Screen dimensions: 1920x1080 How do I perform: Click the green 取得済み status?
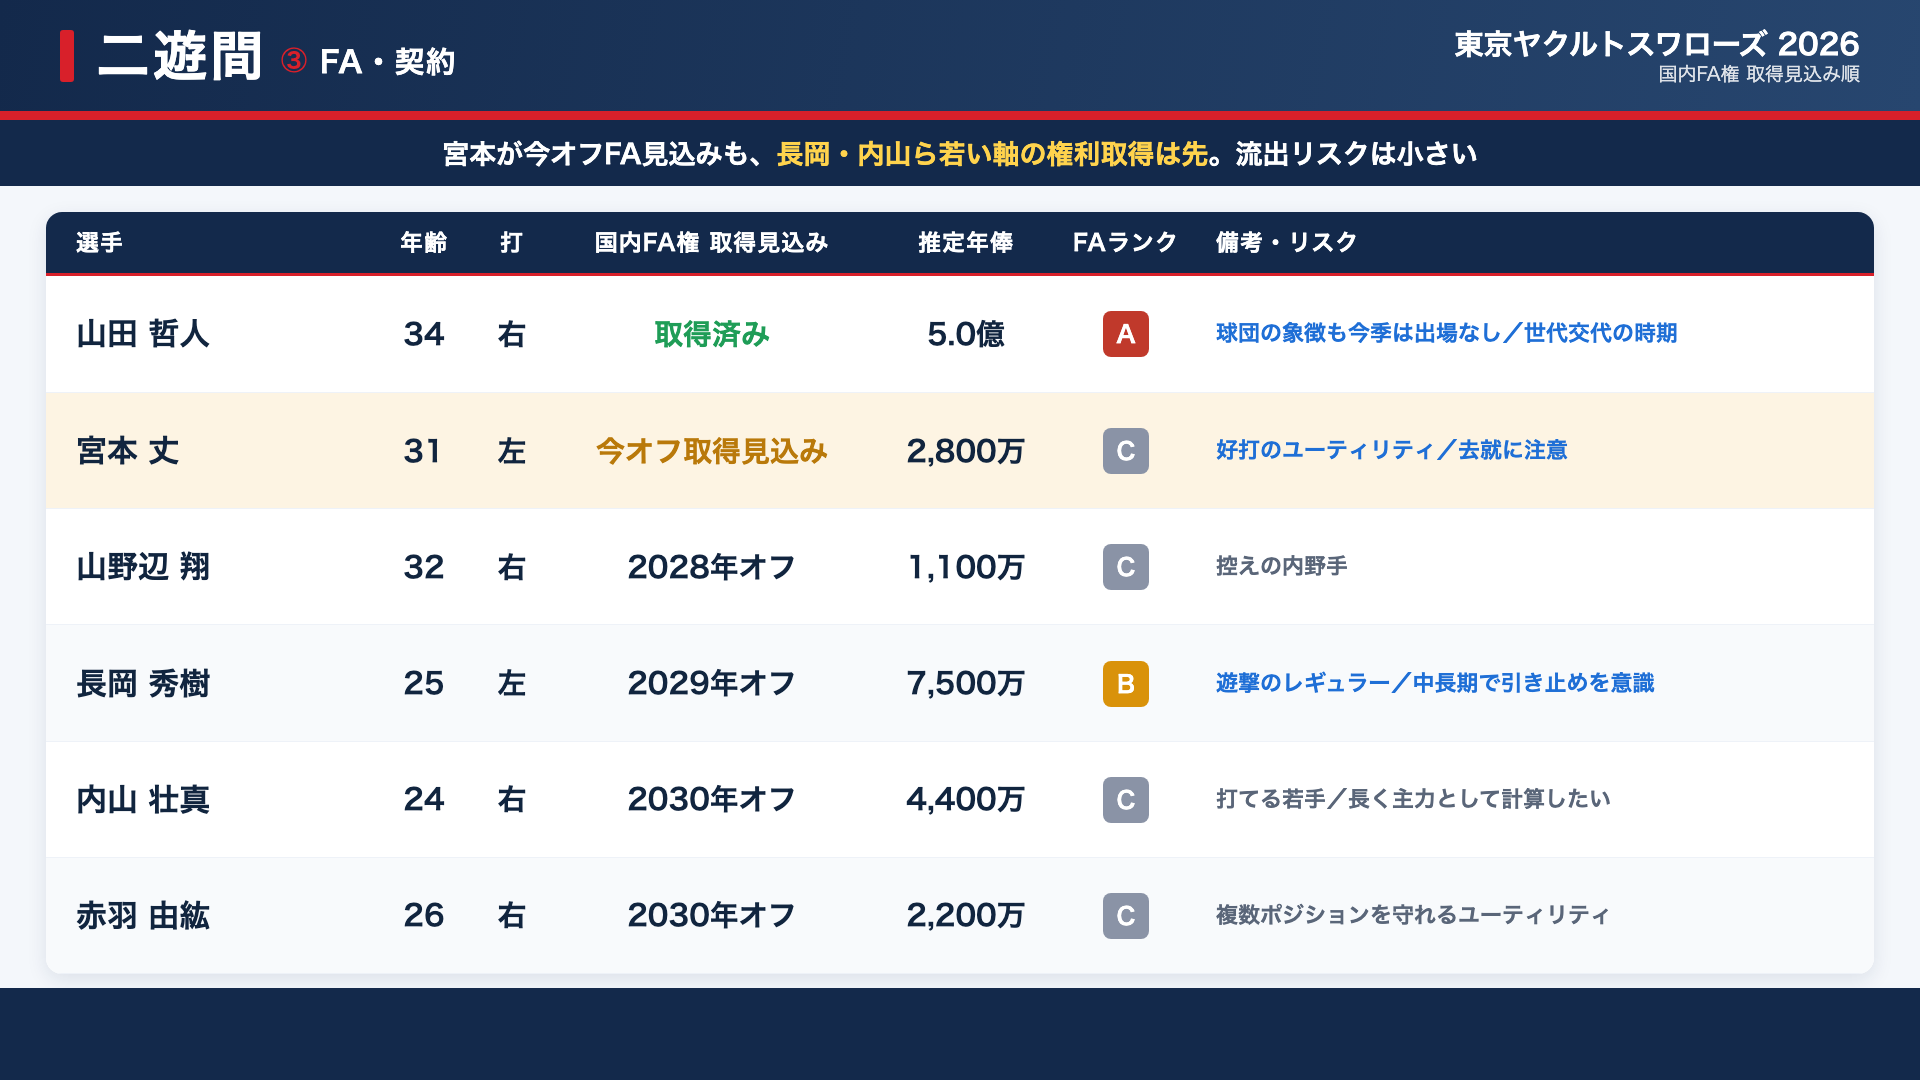coord(711,334)
